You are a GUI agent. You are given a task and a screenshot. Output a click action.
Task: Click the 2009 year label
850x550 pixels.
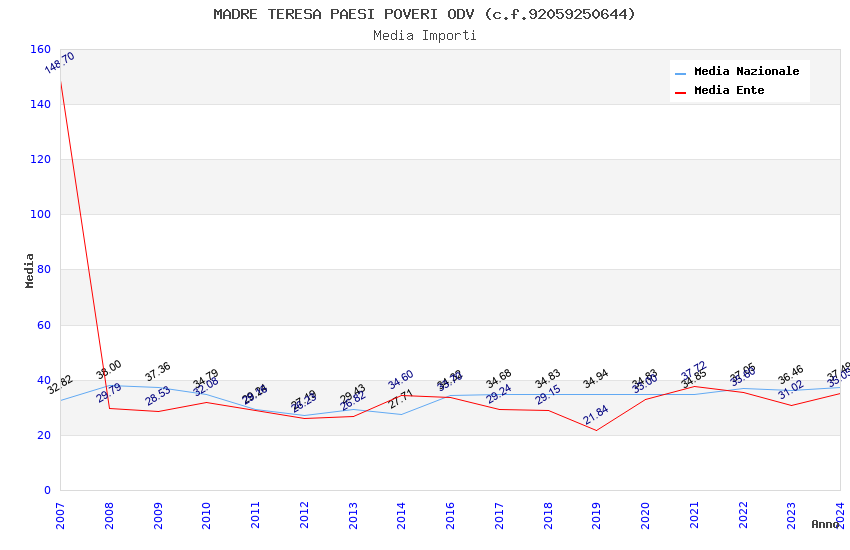(158, 515)
